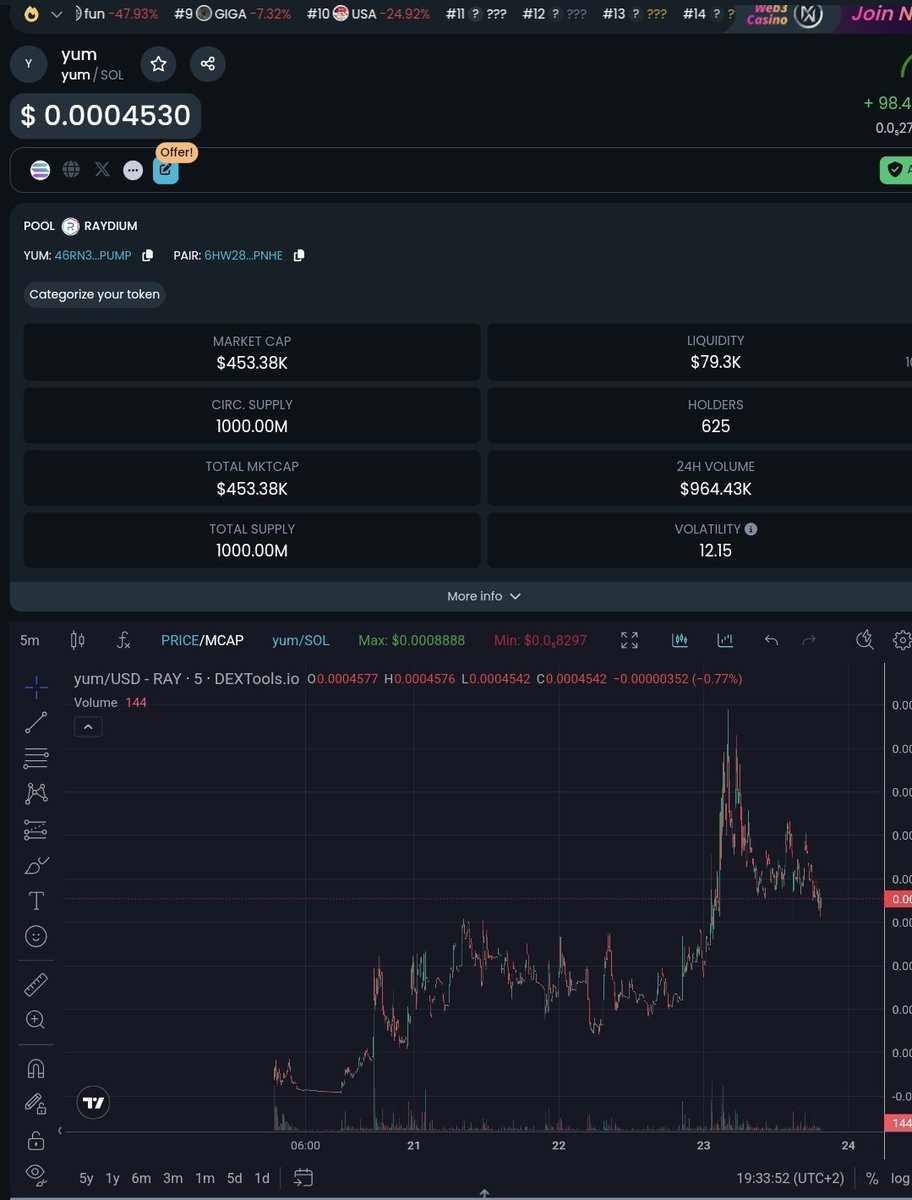Open the emoji icons tool
Screen dimensions: 912x1200
click(36, 936)
